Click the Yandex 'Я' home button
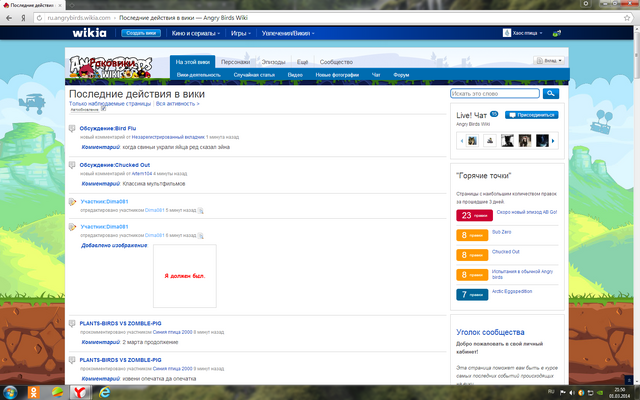The height and width of the screenshot is (400, 640). (x=23, y=18)
